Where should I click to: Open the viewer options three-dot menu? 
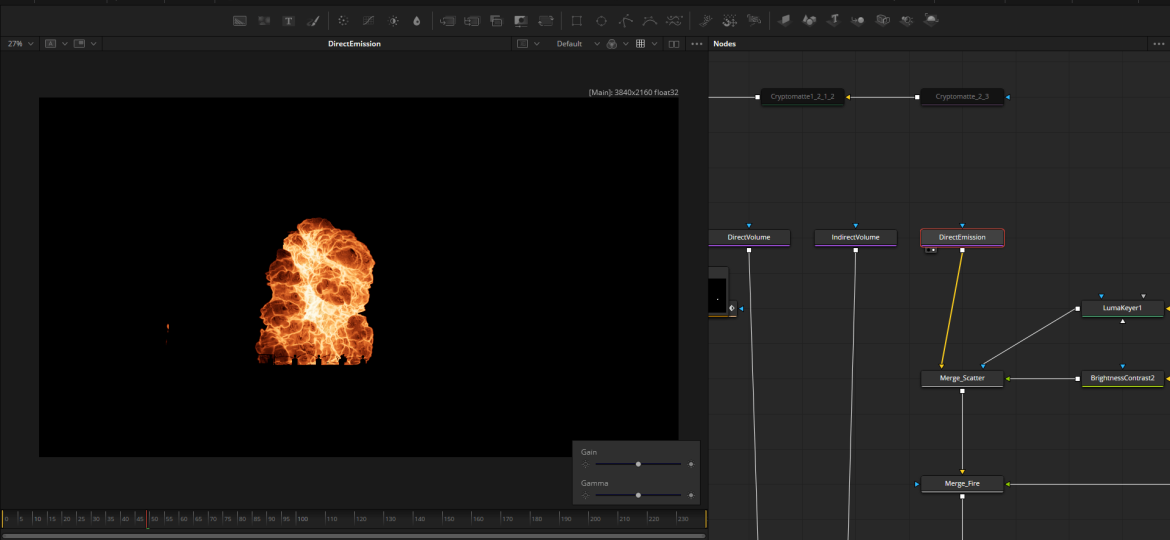point(697,44)
